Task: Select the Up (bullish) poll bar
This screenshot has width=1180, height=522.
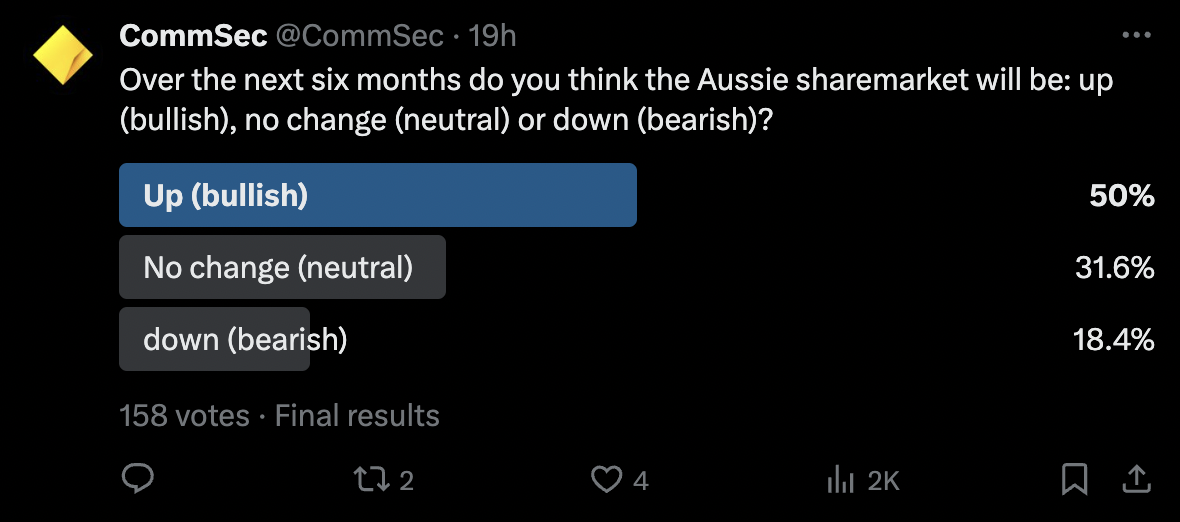Action: pos(377,195)
